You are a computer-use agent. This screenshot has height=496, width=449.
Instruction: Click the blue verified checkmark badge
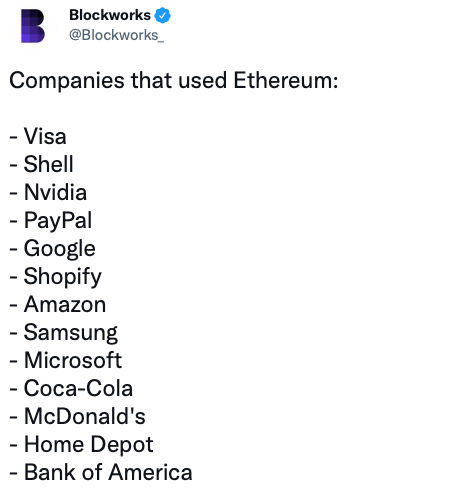163,15
